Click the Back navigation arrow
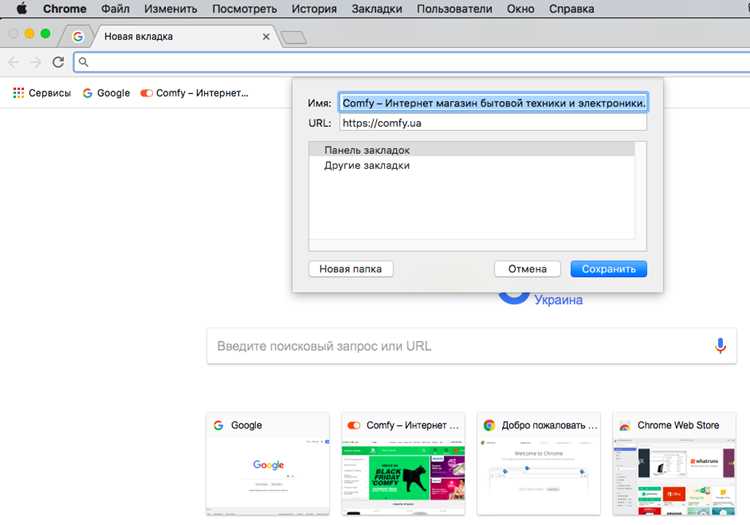Image resolution: width=750 pixels, height=525 pixels. pyautogui.click(x=14, y=62)
